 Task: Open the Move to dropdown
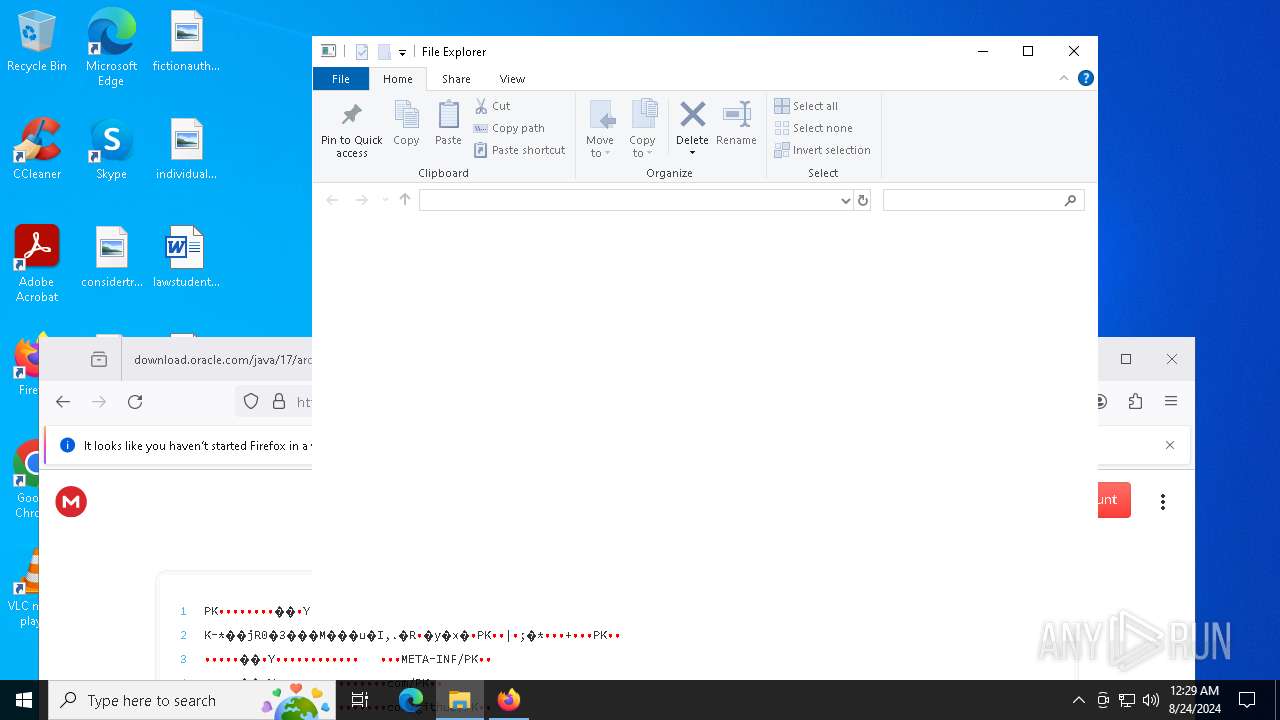600,128
